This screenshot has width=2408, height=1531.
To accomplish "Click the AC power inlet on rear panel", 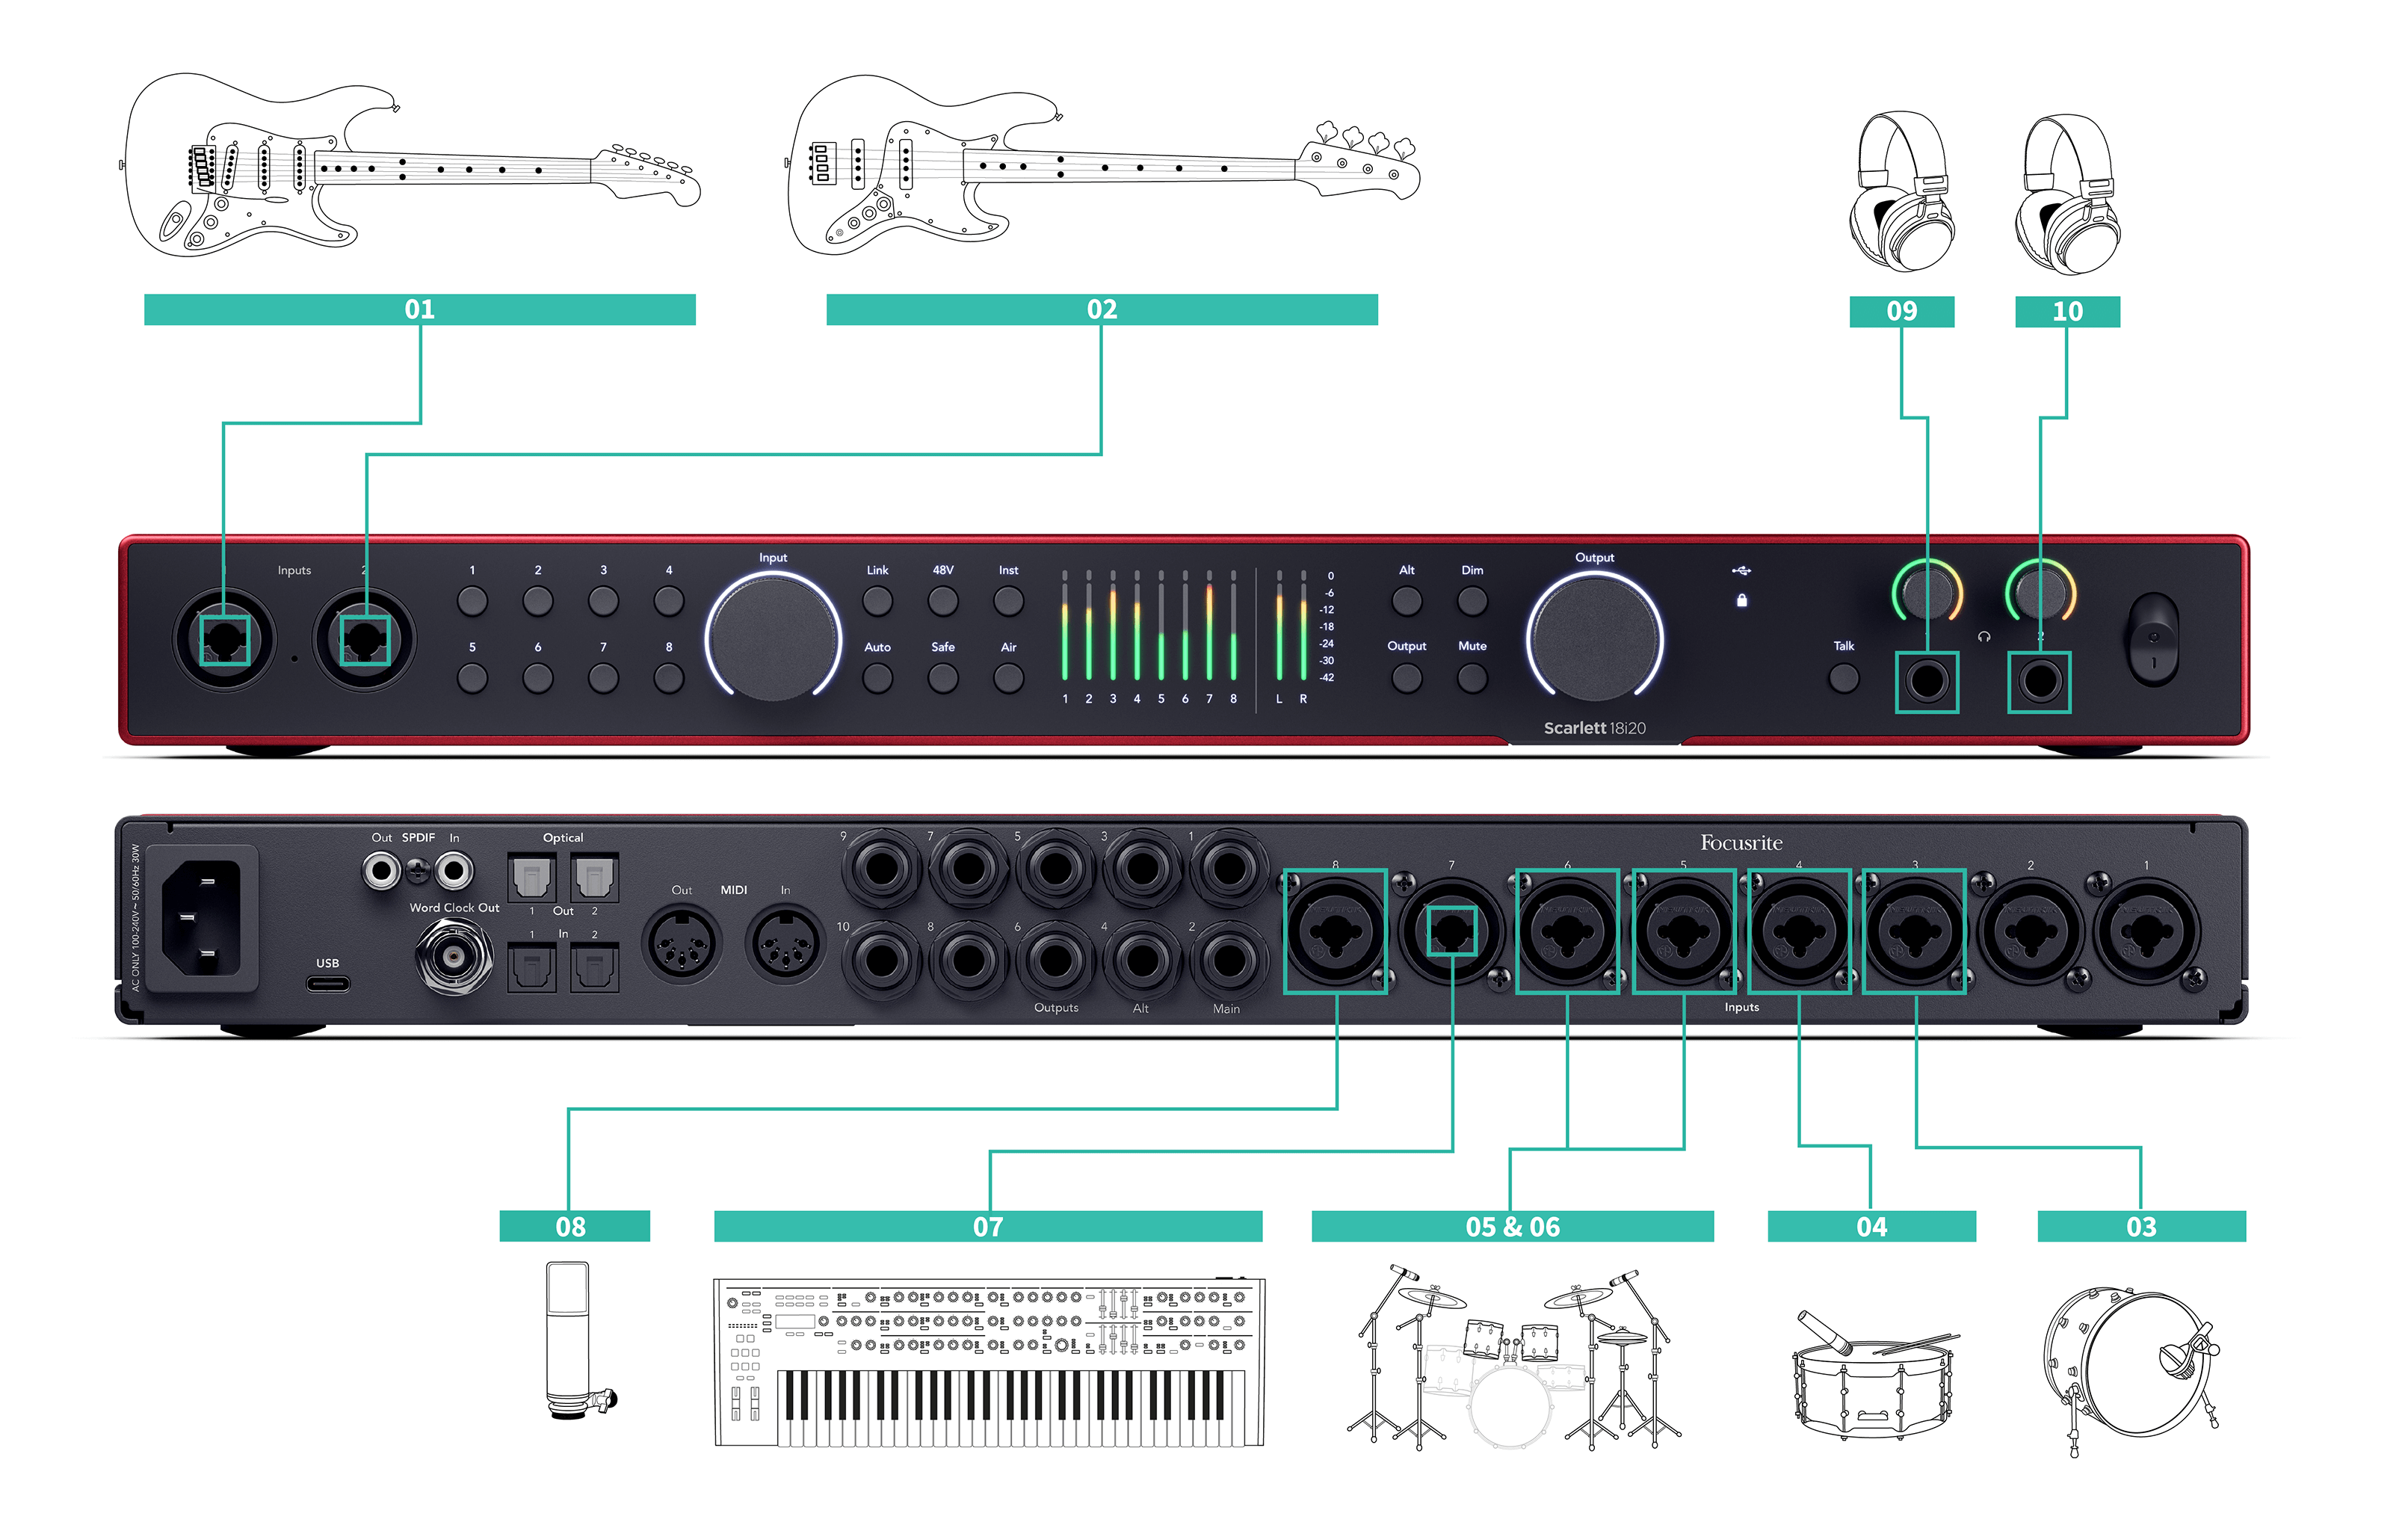I will tap(202, 917).
